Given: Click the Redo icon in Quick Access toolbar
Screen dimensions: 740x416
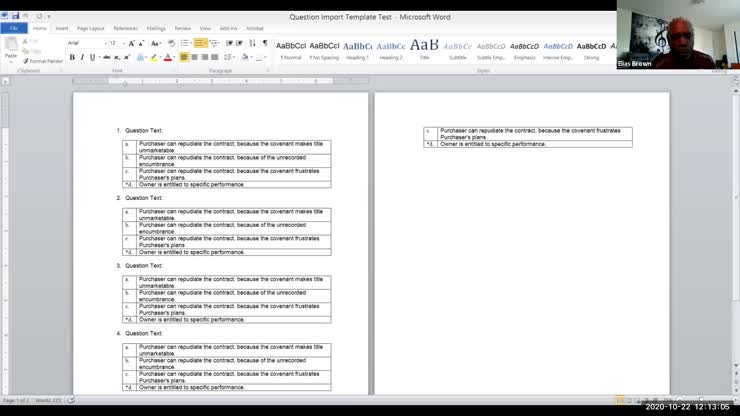Looking at the screenshot, I should click(x=39, y=16).
